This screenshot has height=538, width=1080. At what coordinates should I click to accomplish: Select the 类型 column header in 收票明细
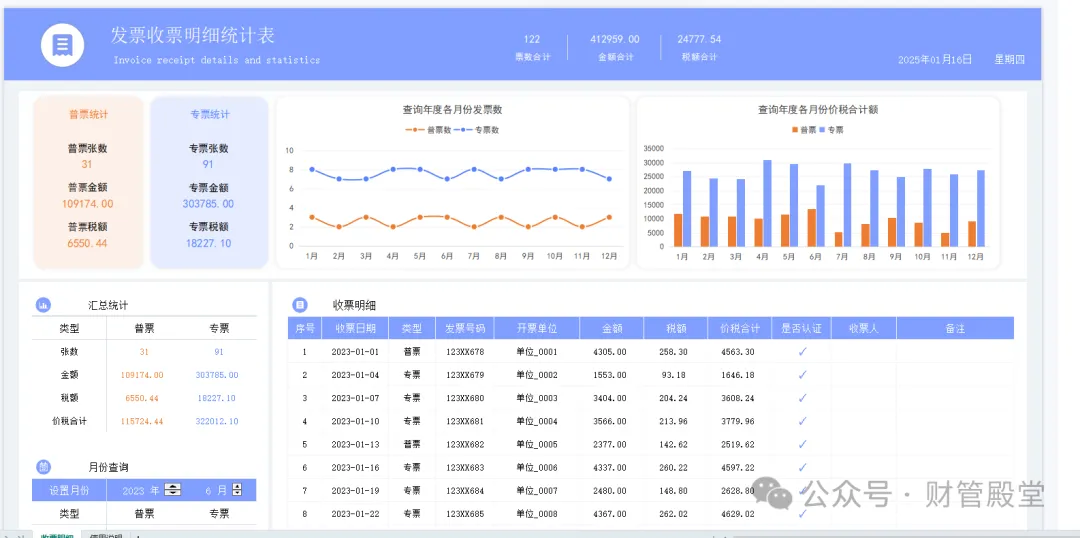click(412, 328)
